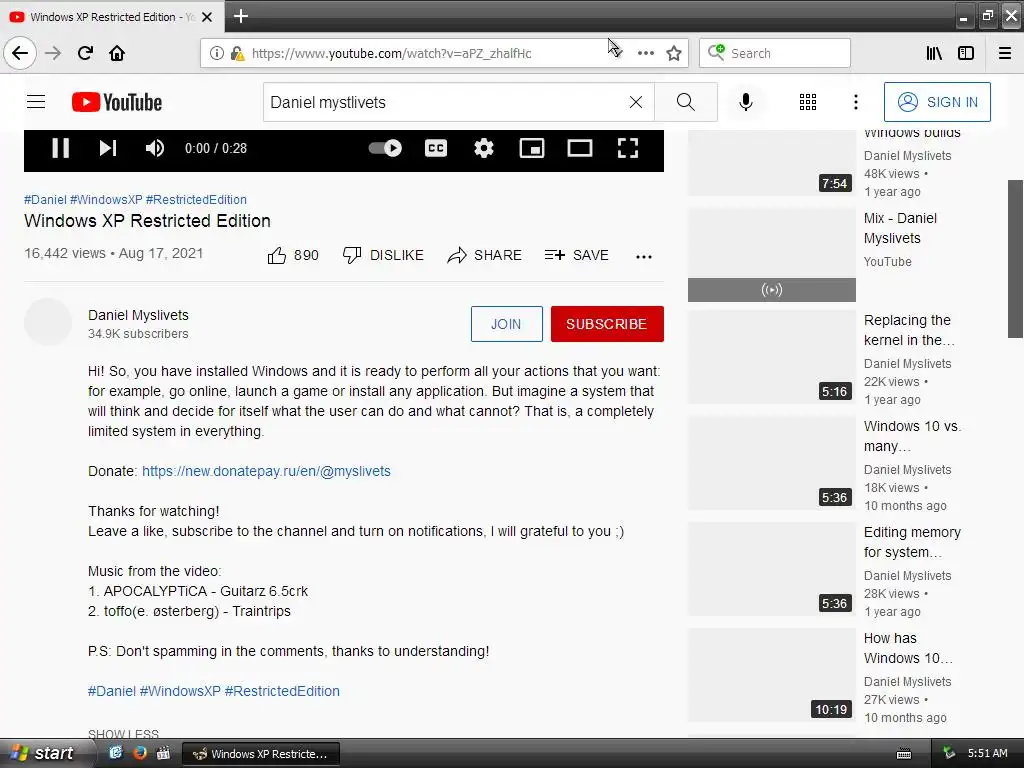Toggle Firefox sidebar icon
Image resolution: width=1024 pixels, height=768 pixels.
tap(966, 53)
